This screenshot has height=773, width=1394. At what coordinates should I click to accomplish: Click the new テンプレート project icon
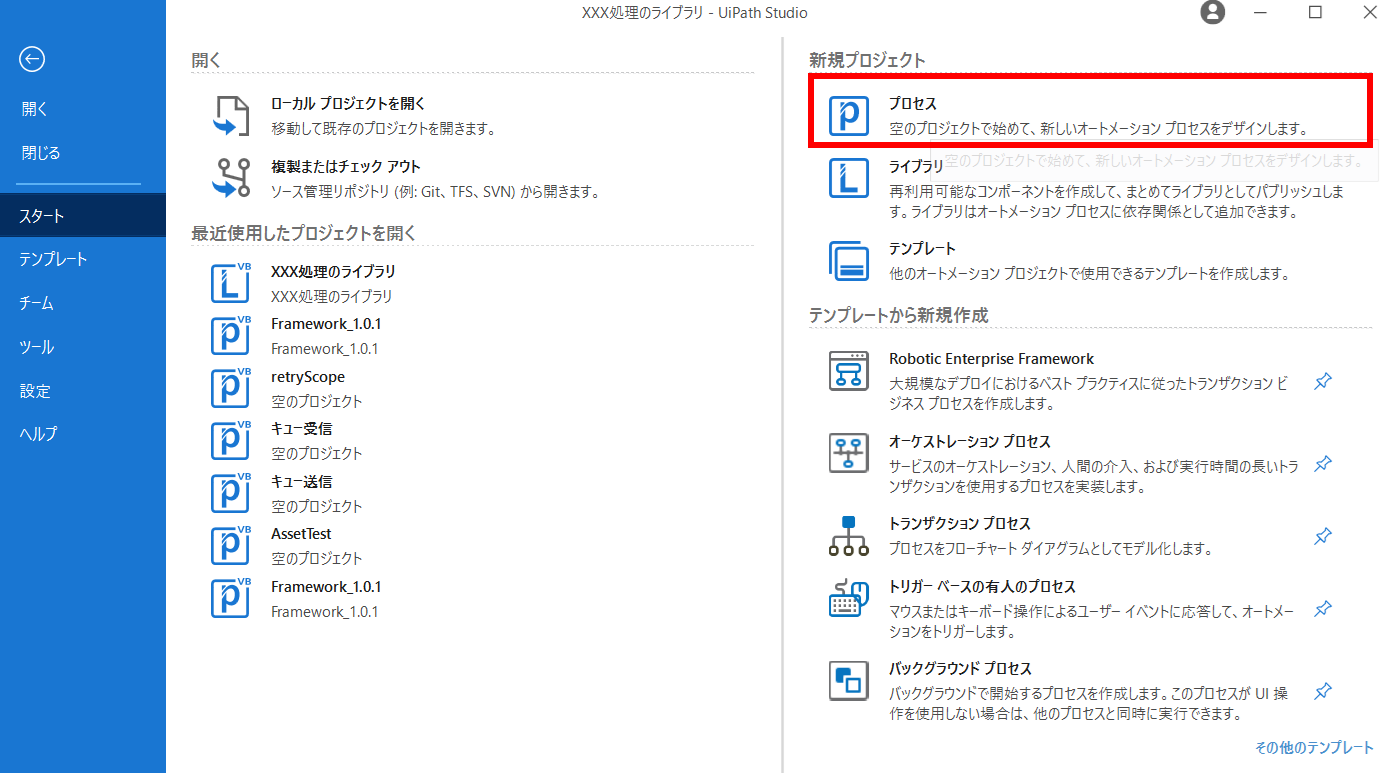point(849,260)
